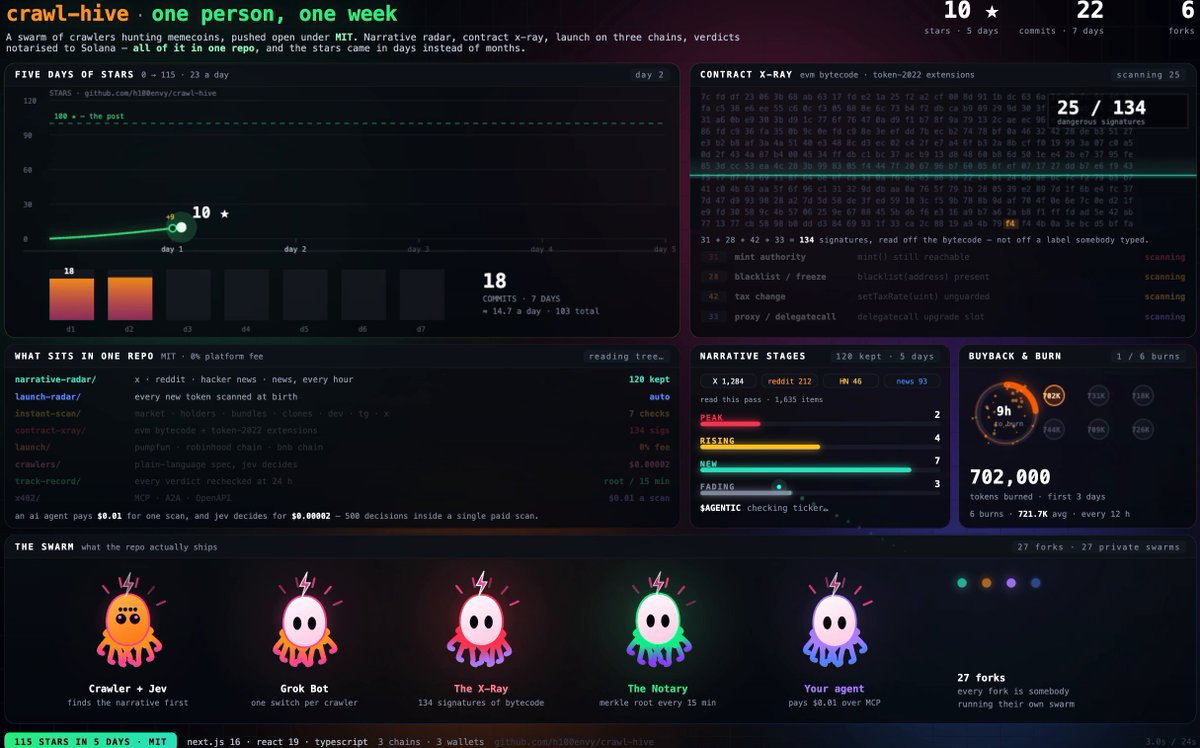The image size is (1200, 748).
Task: Select the HN 46 source chip
Action: 850,380
